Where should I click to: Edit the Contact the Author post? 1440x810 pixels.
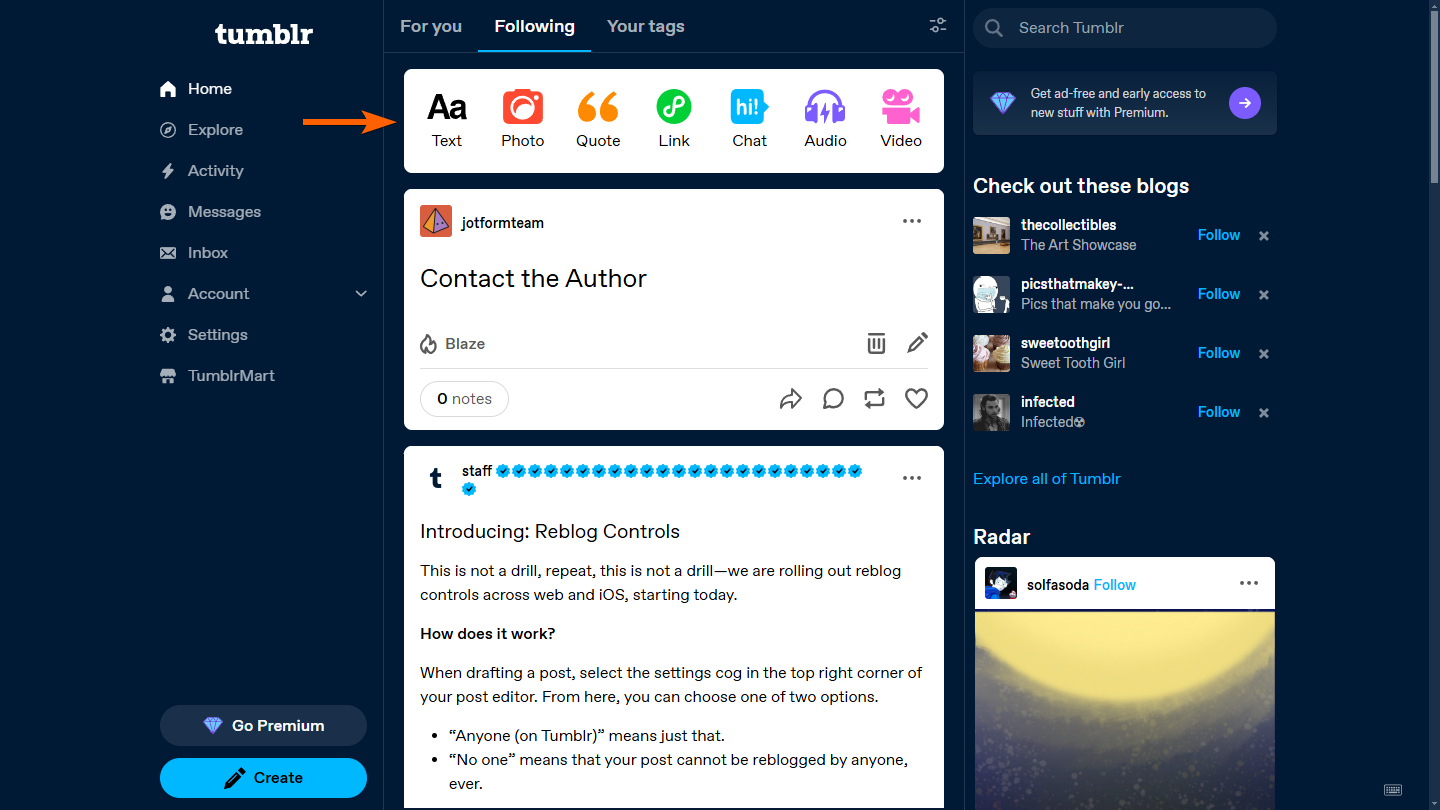[917, 344]
